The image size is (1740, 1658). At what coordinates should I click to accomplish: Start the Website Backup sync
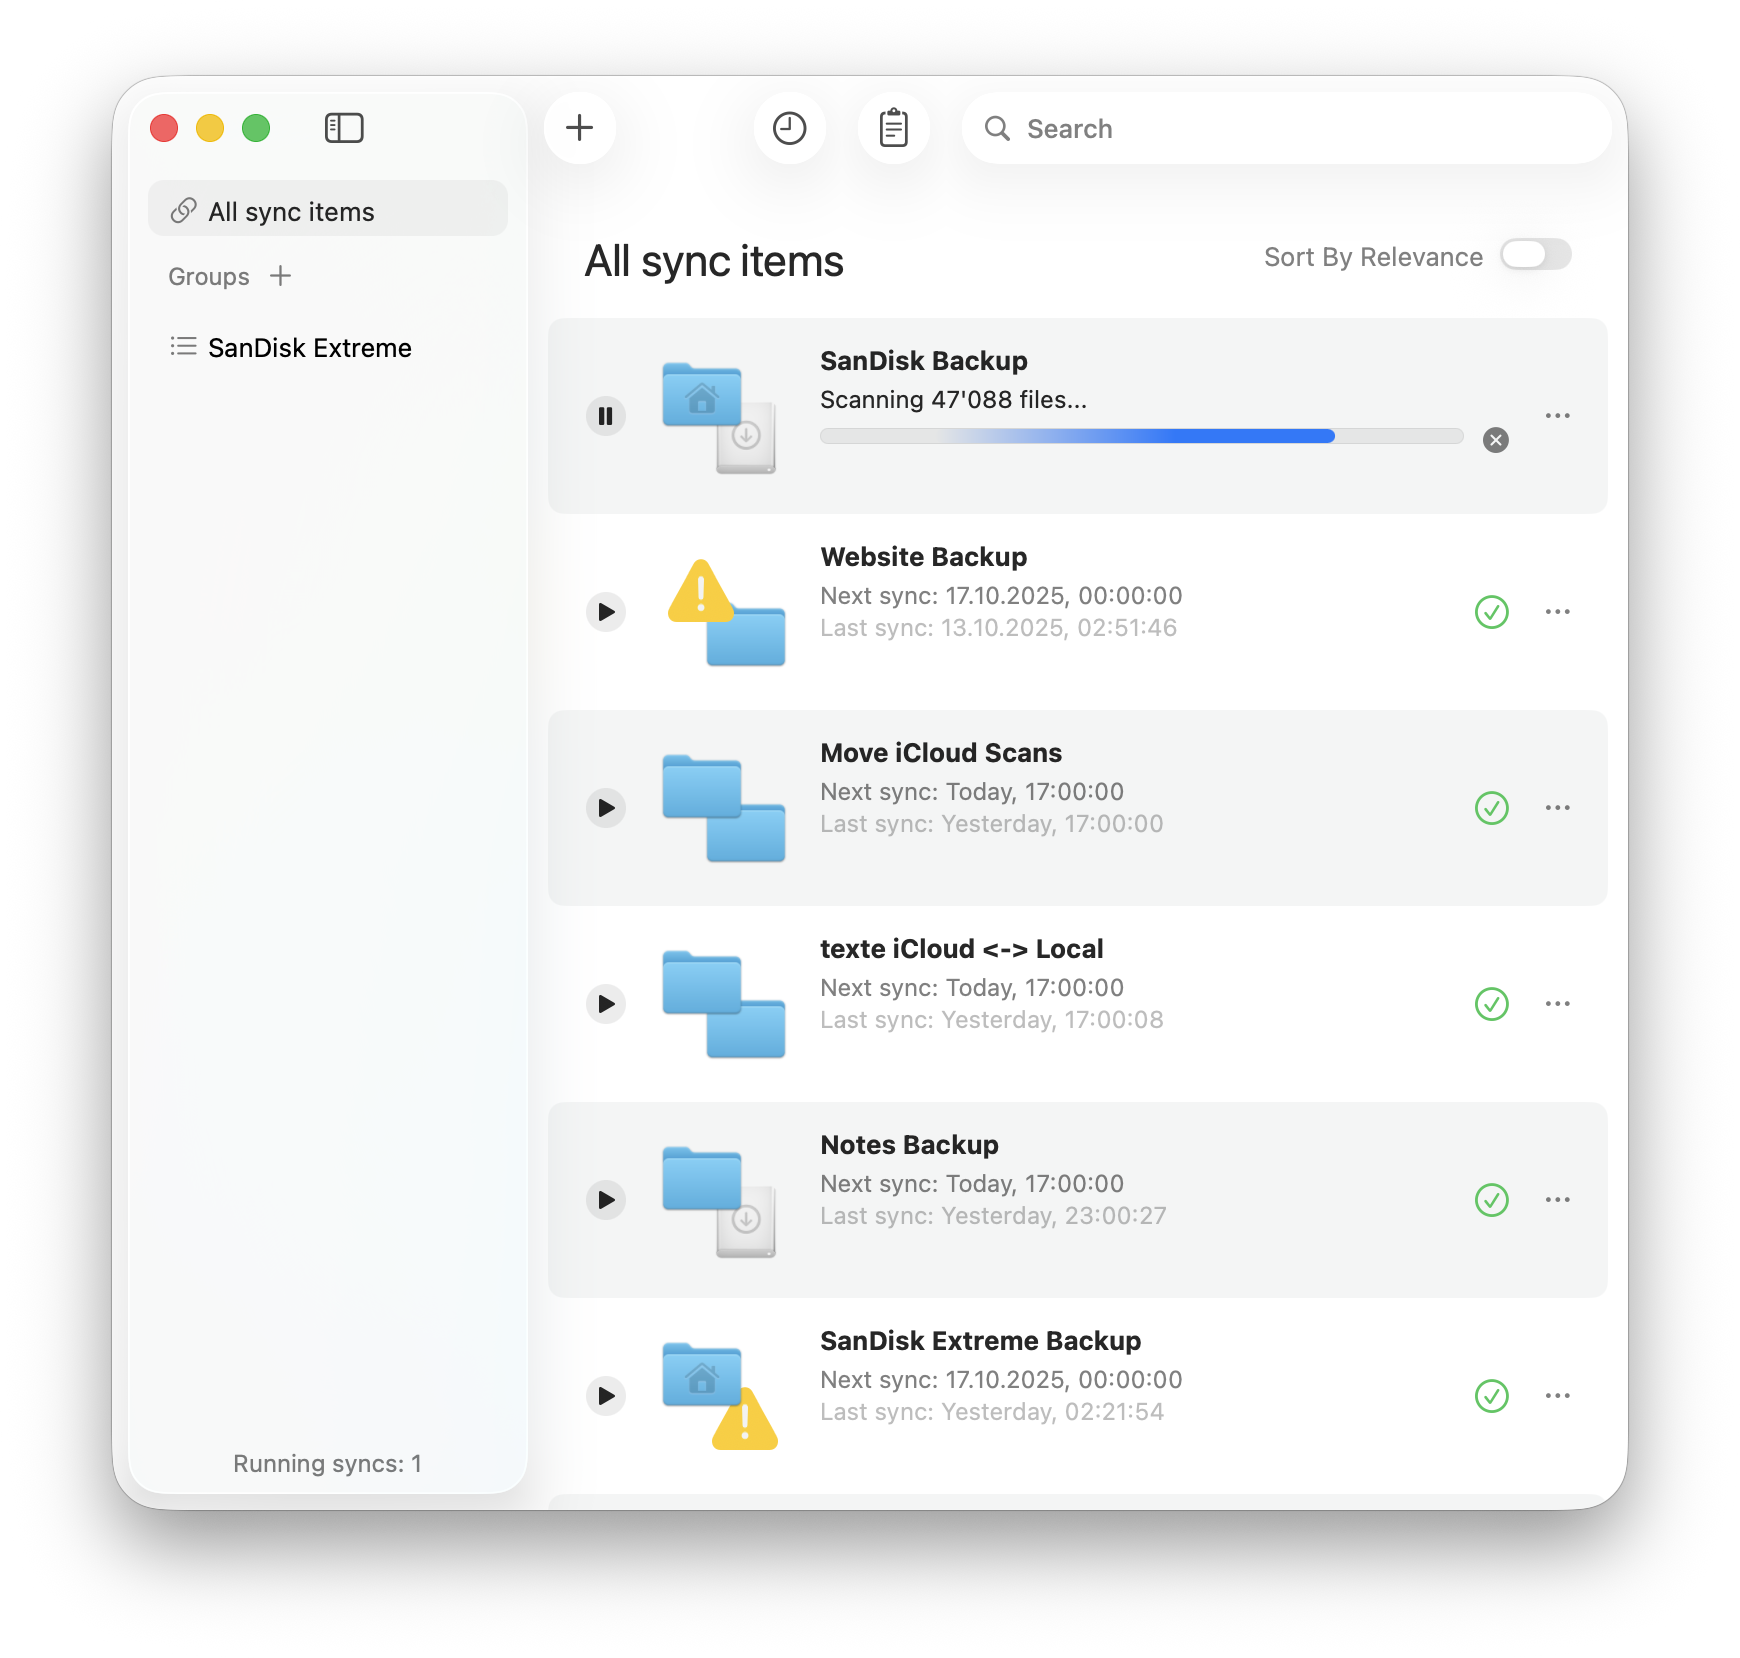click(x=606, y=612)
